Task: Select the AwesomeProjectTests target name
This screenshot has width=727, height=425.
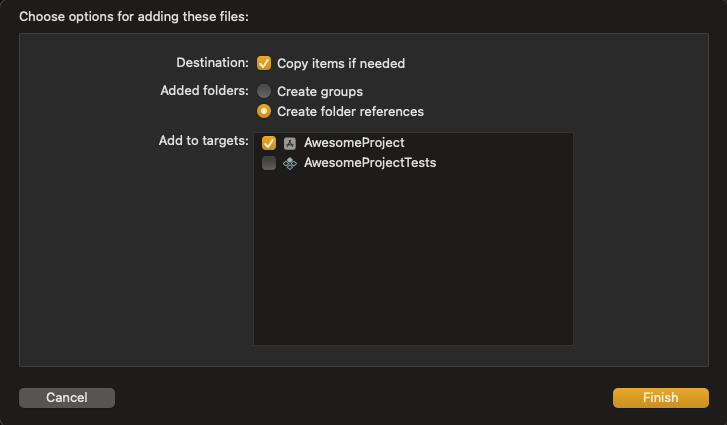Action: pos(370,163)
